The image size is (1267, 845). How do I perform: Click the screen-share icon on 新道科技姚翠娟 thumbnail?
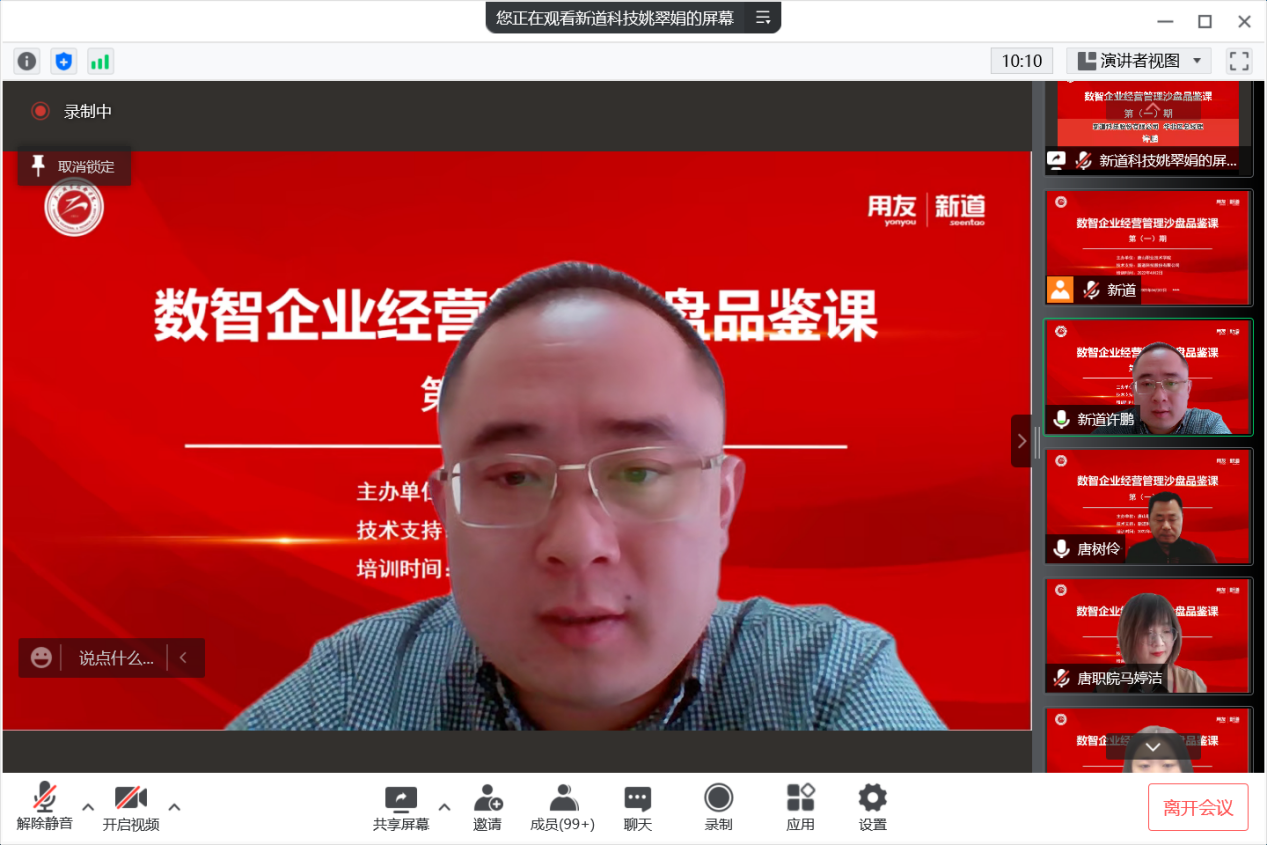[x=1056, y=160]
